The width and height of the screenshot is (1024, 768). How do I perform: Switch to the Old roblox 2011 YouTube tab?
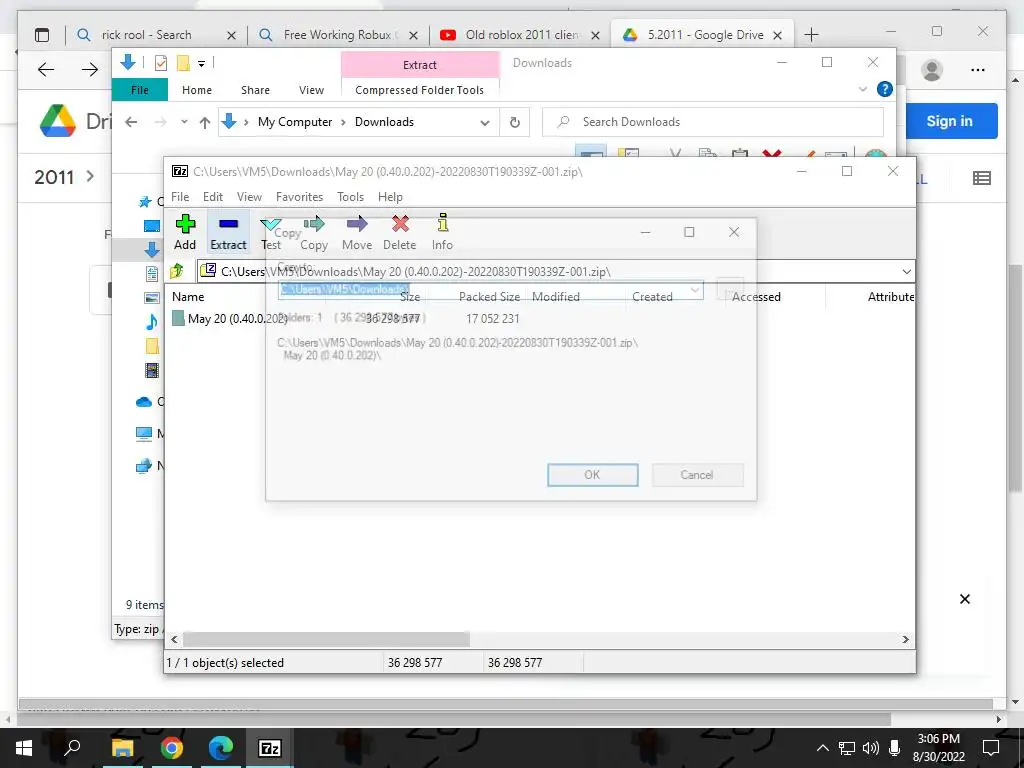coord(519,35)
